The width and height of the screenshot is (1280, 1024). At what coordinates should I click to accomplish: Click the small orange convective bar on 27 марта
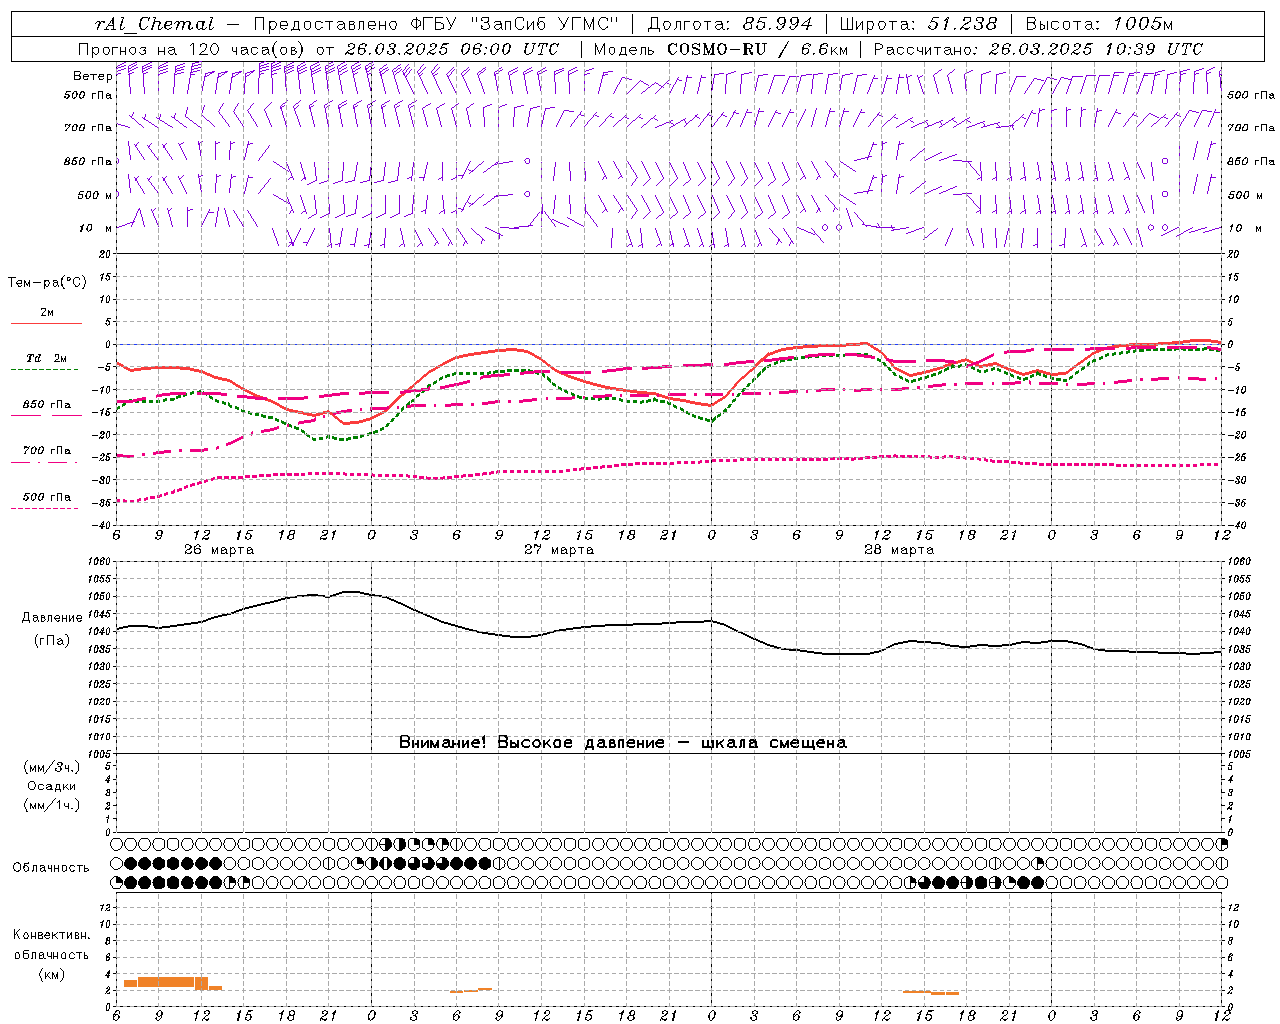click(x=470, y=990)
